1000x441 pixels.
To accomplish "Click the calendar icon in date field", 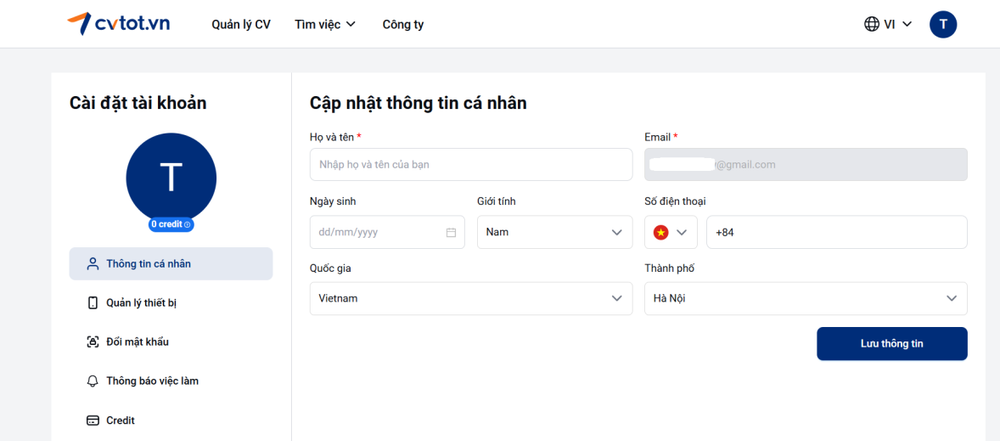I will tap(451, 232).
